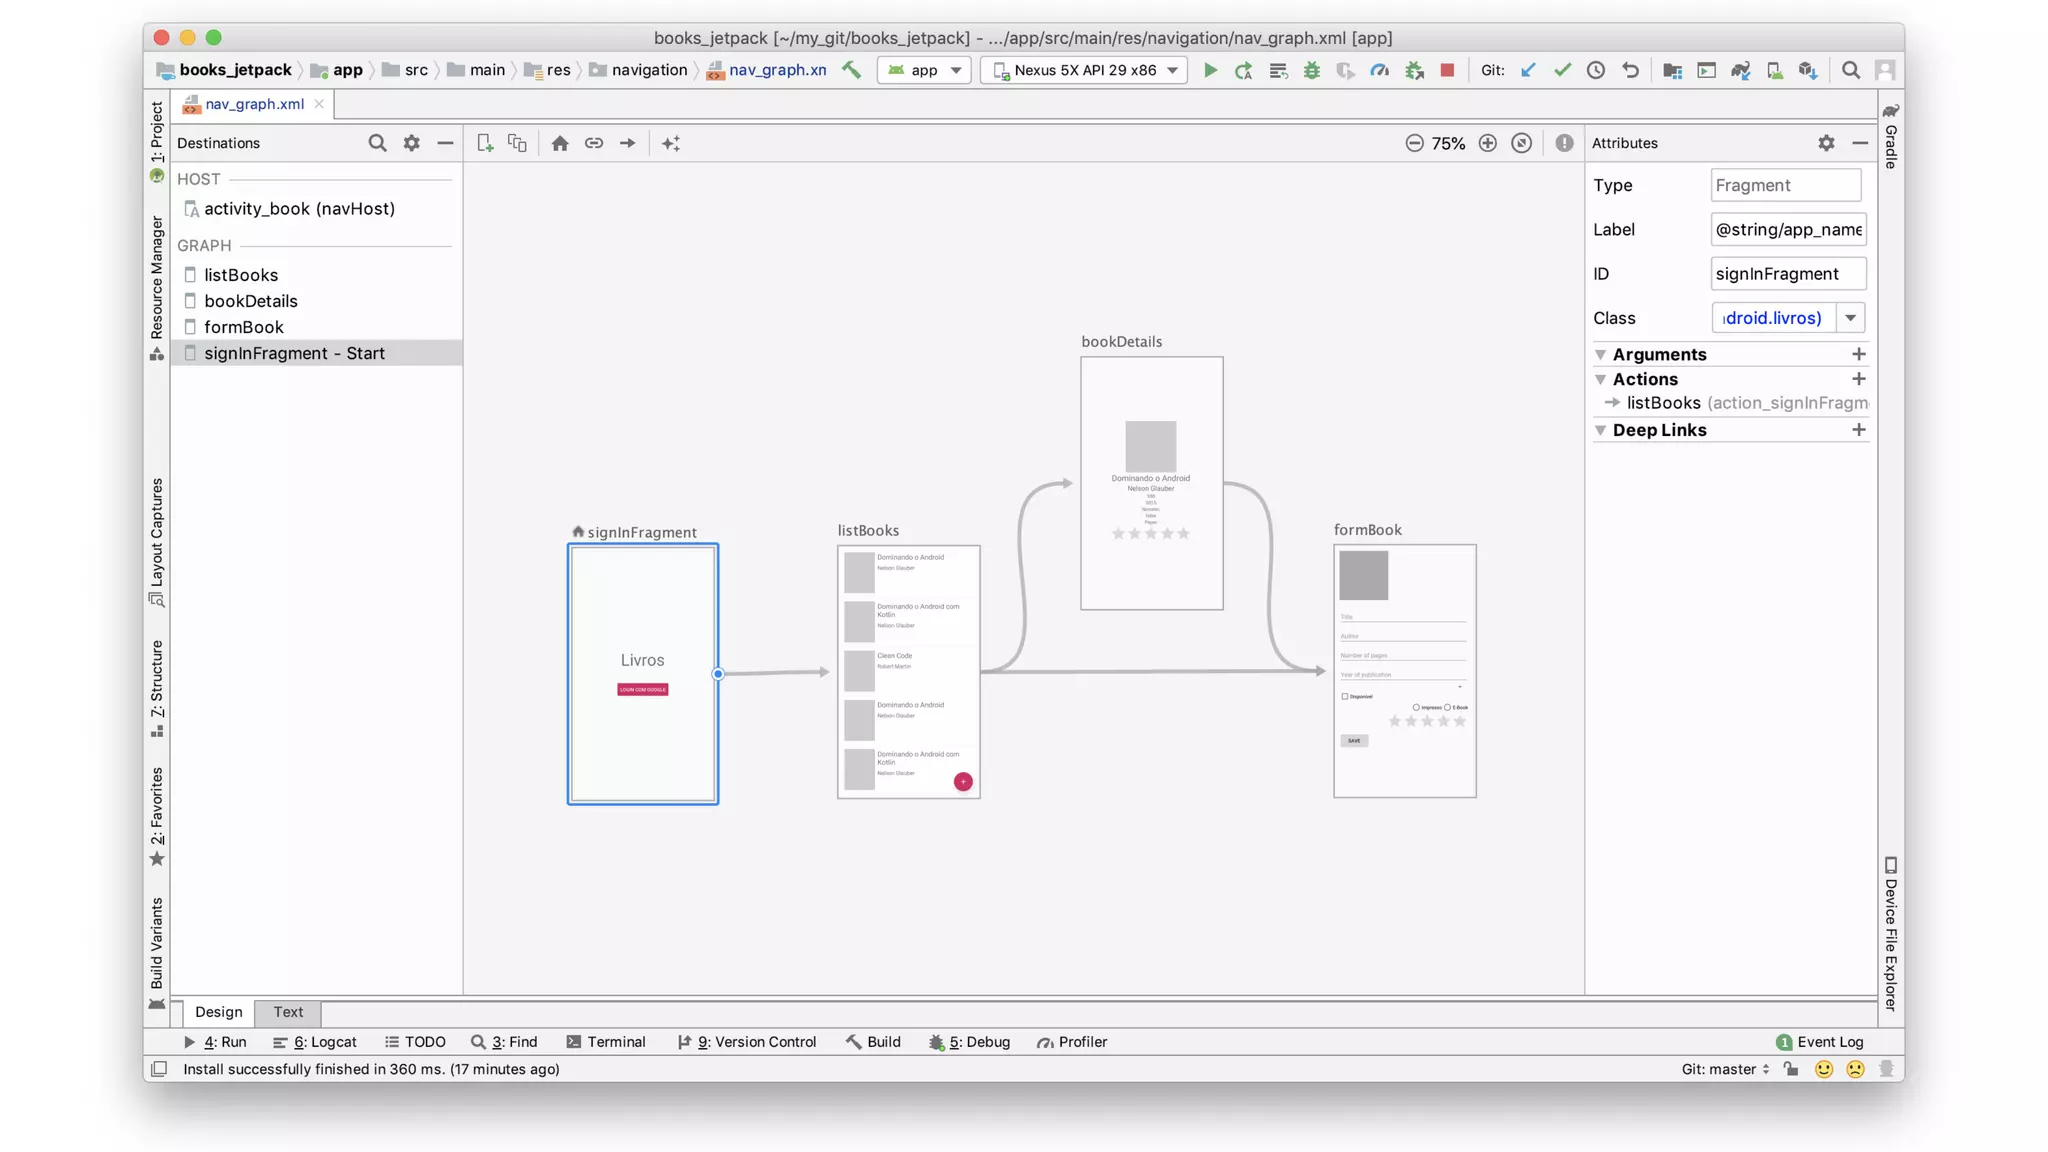
Task: Click the ID input field
Action: [1787, 274]
